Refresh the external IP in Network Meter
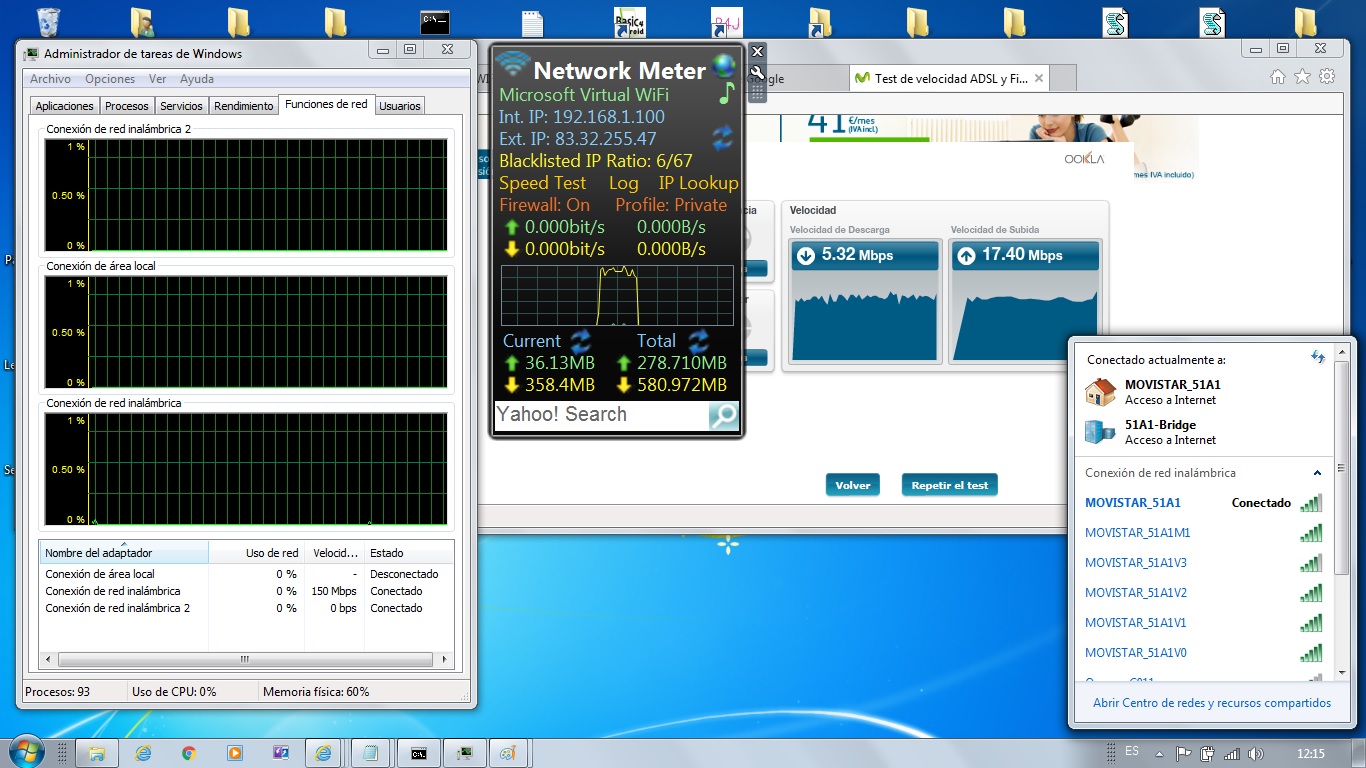Screen dimensions: 1366x768 tap(722, 138)
